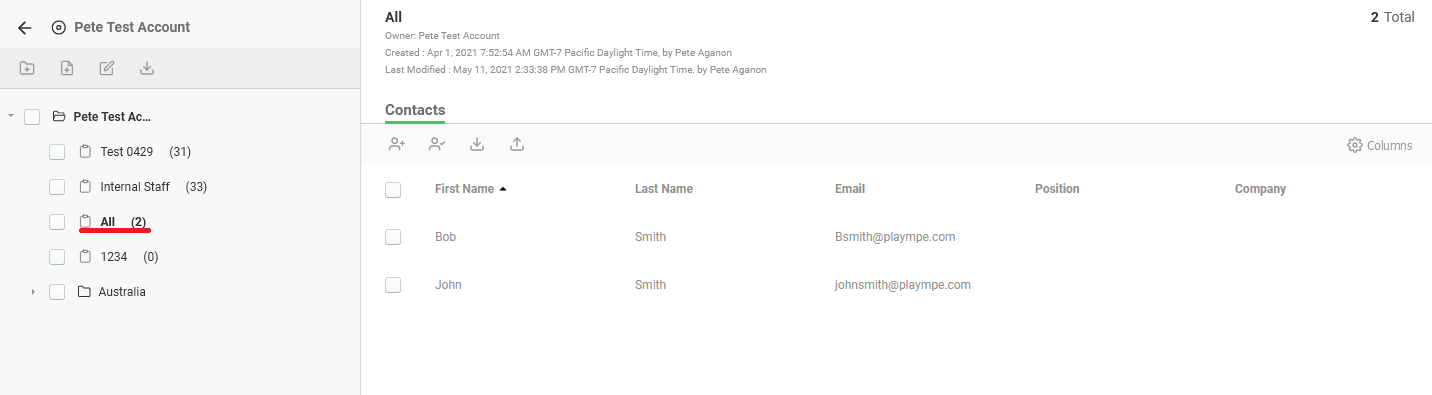Screen dimensions: 1432x395
Task: Tick the checkbox for John Smith row
Action: tap(393, 285)
